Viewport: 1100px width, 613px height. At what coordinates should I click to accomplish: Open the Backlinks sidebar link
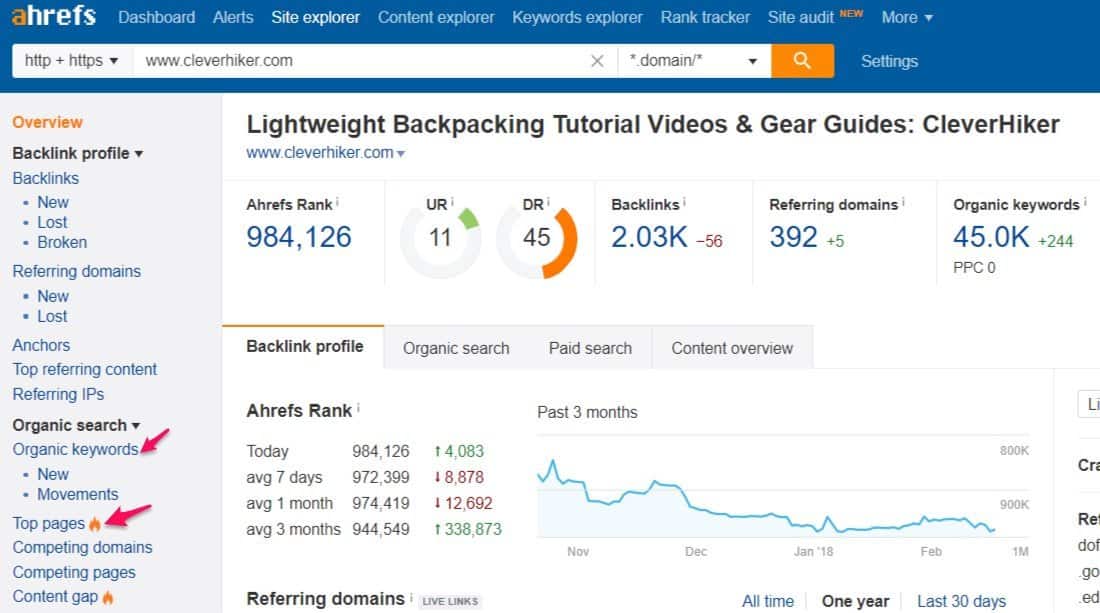click(x=46, y=178)
